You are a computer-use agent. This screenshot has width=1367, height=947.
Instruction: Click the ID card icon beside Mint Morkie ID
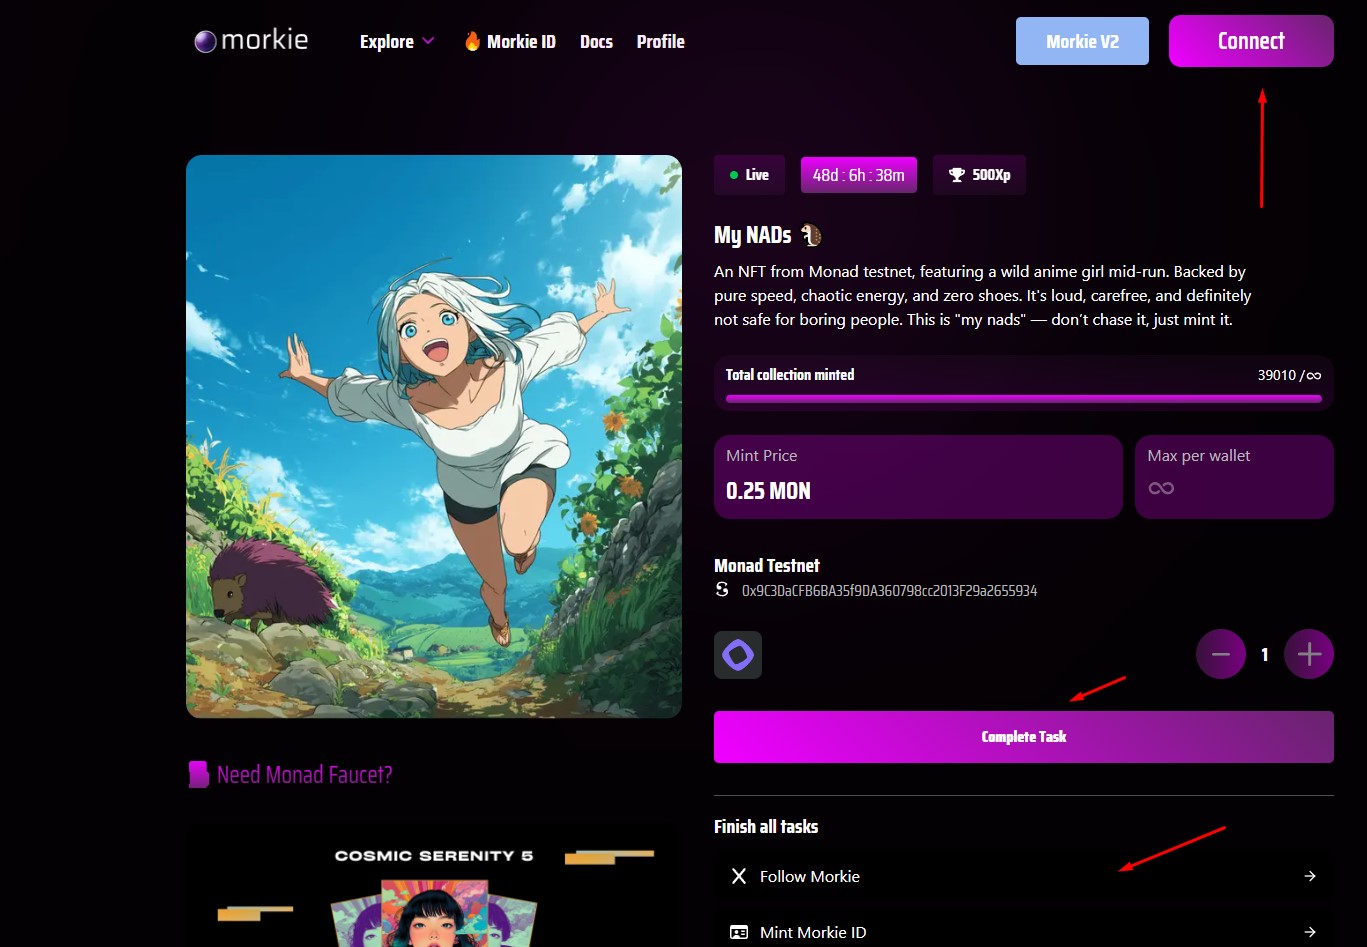point(739,932)
